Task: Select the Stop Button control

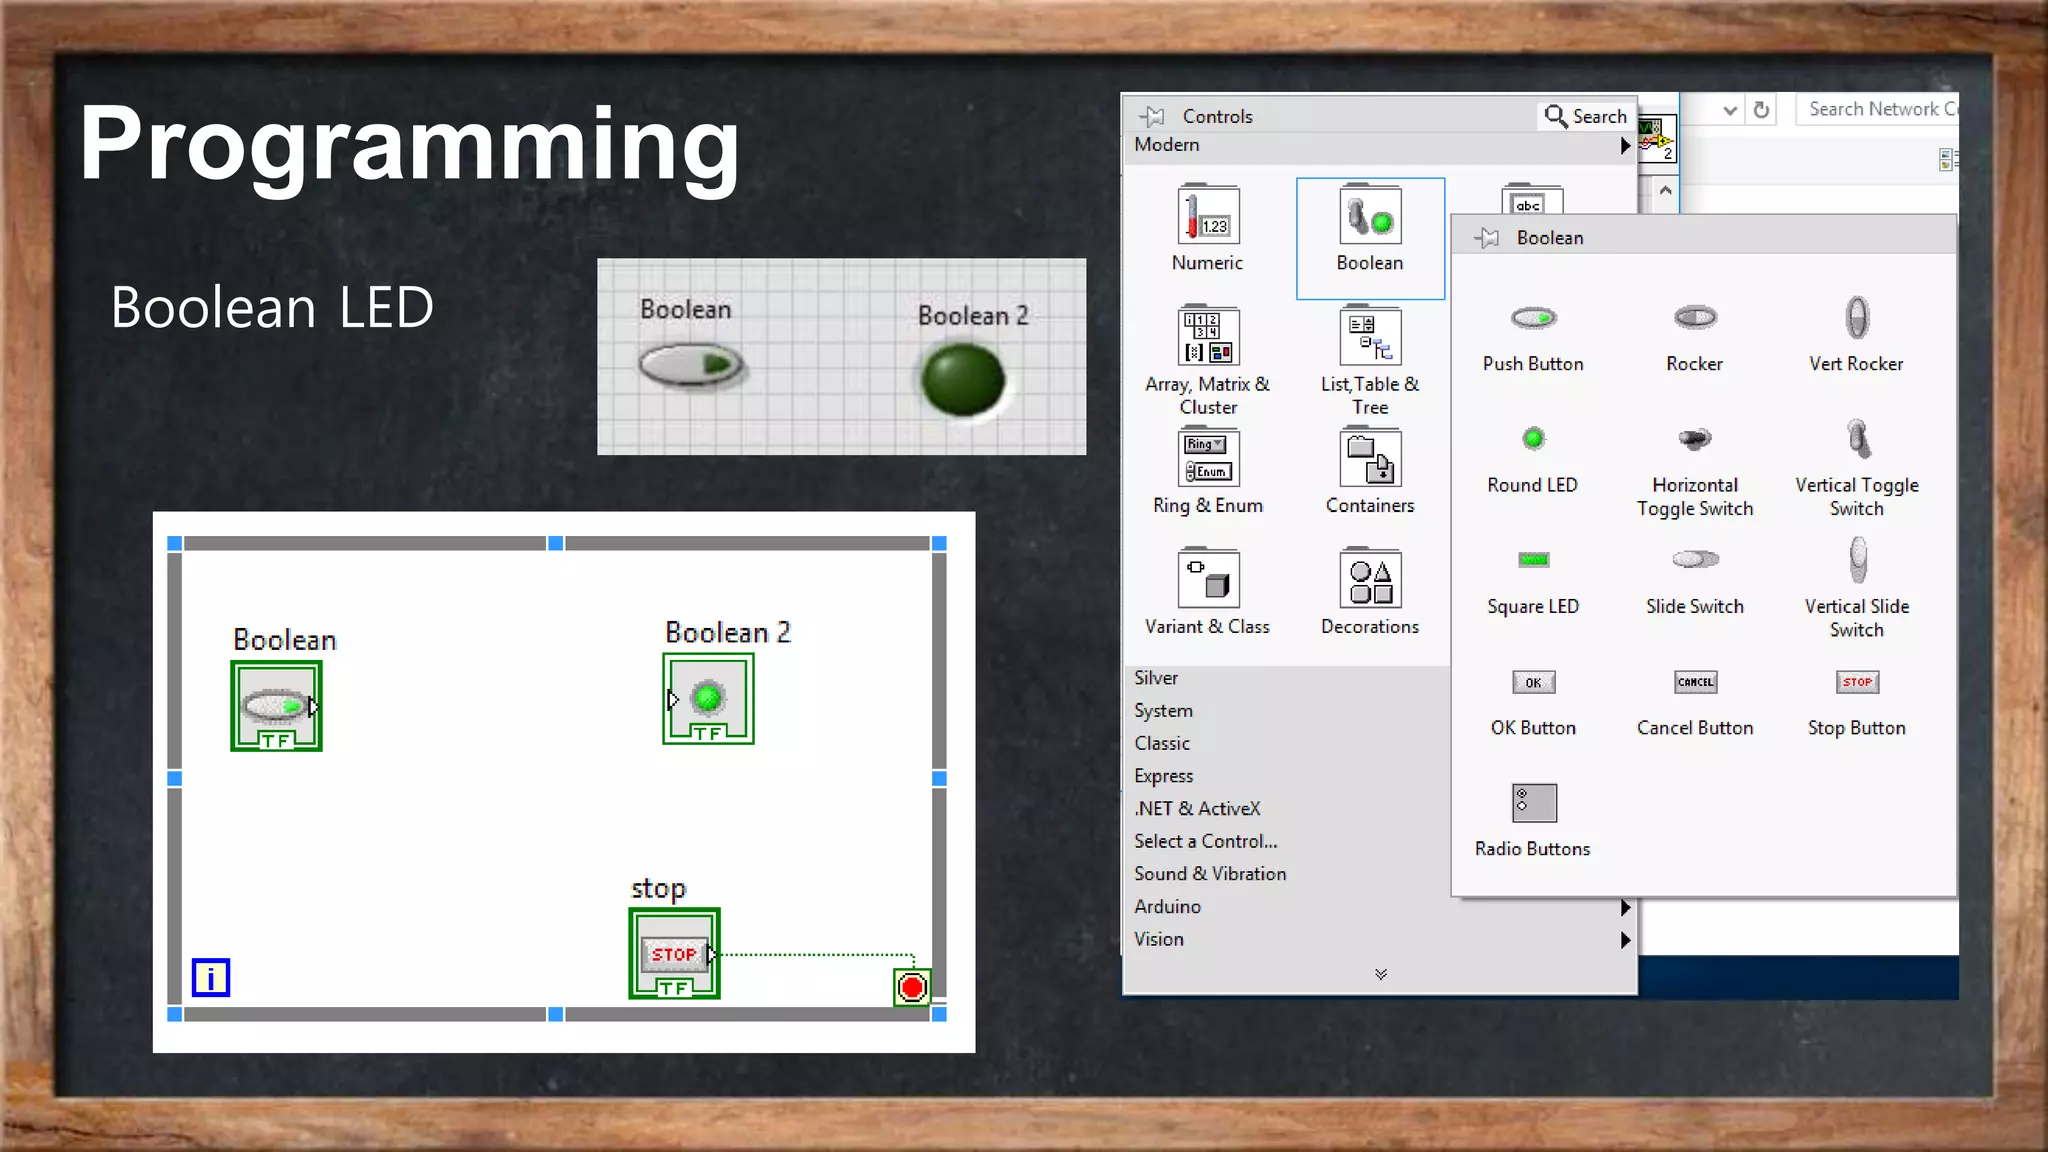Action: click(x=1857, y=703)
